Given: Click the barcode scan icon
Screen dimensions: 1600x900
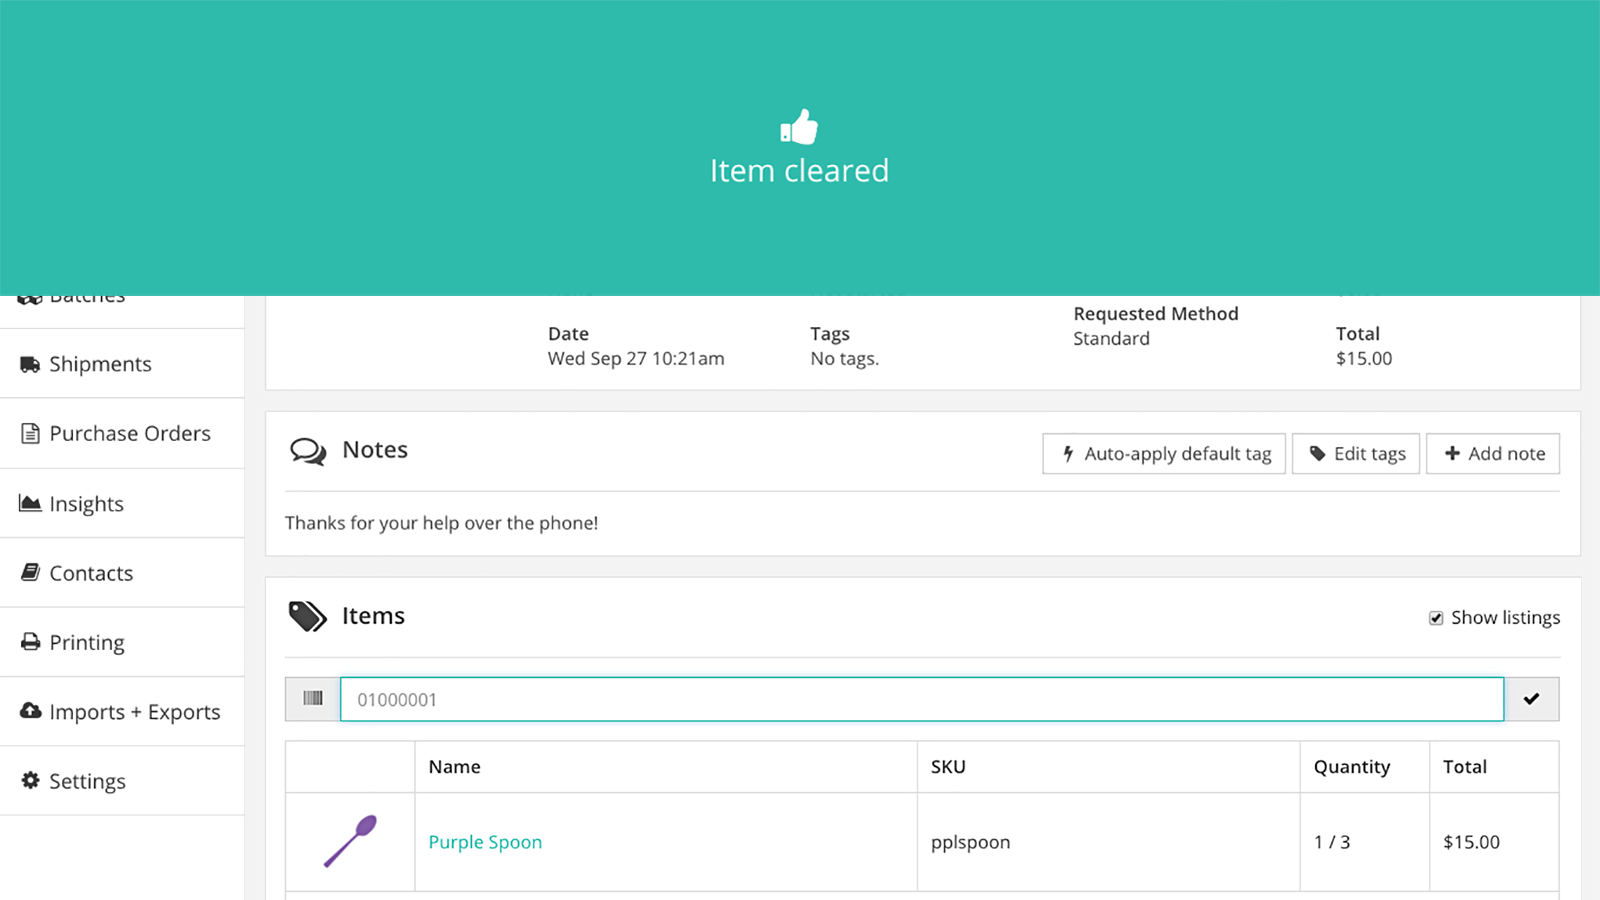Looking at the screenshot, I should click(x=313, y=699).
